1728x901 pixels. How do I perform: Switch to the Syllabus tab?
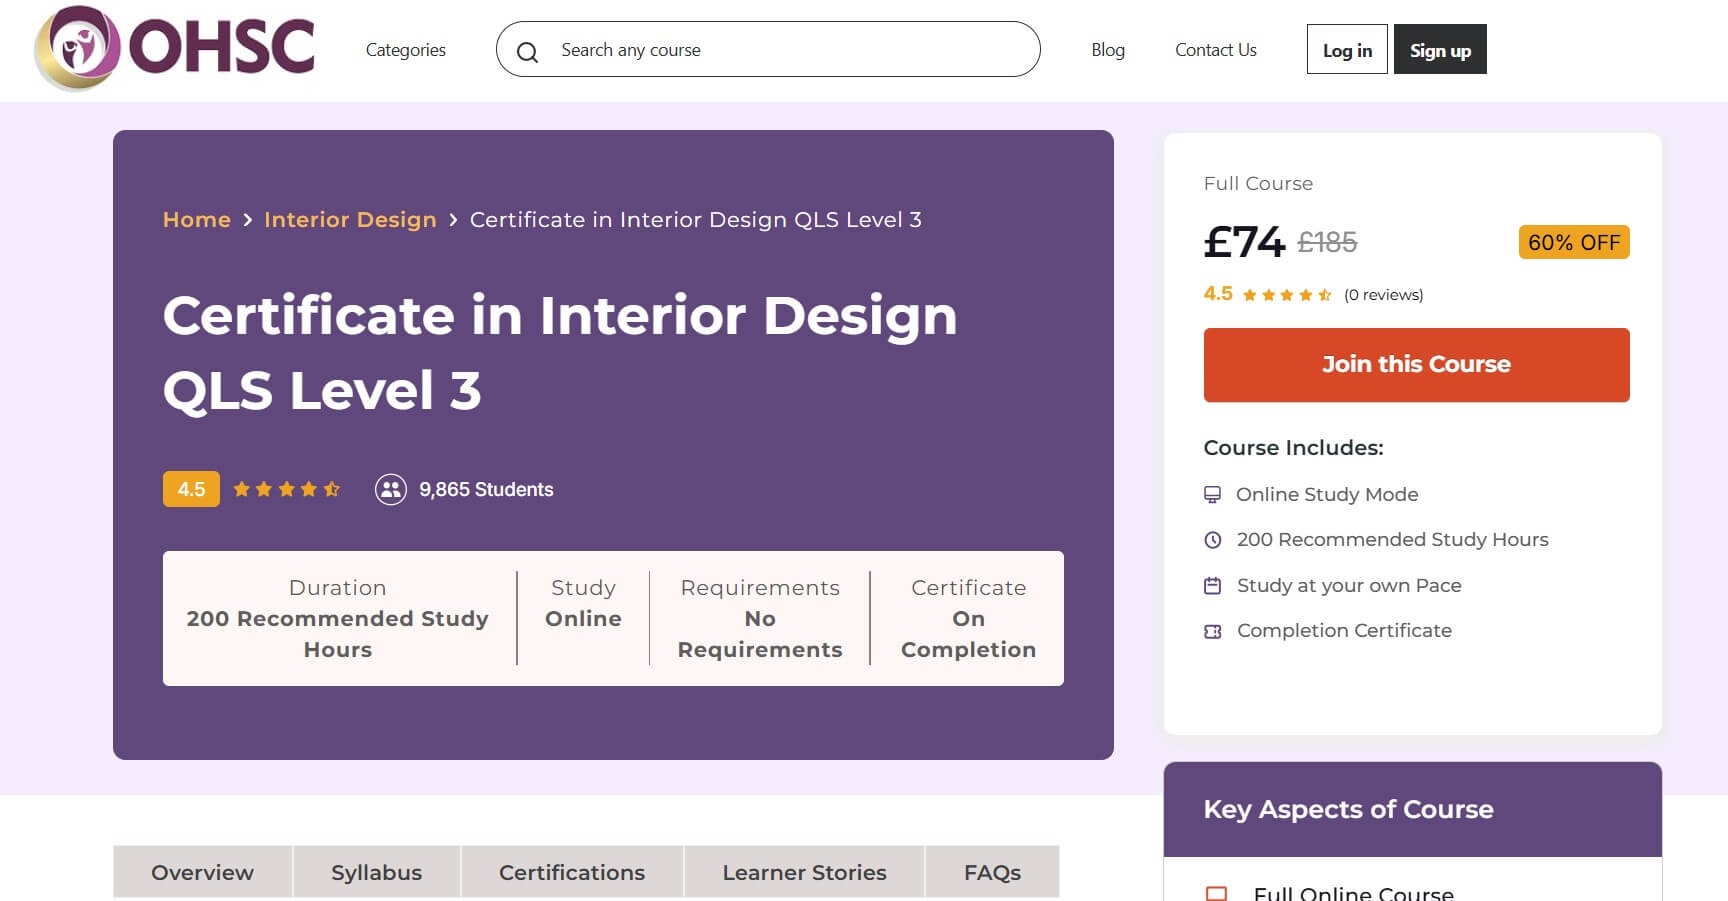point(376,872)
